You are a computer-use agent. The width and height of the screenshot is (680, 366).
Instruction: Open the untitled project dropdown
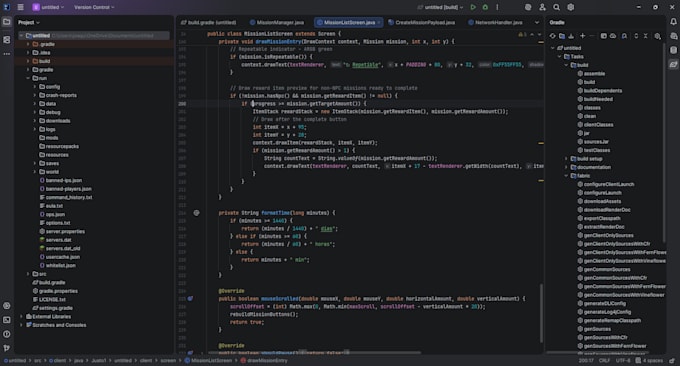(x=48, y=7)
